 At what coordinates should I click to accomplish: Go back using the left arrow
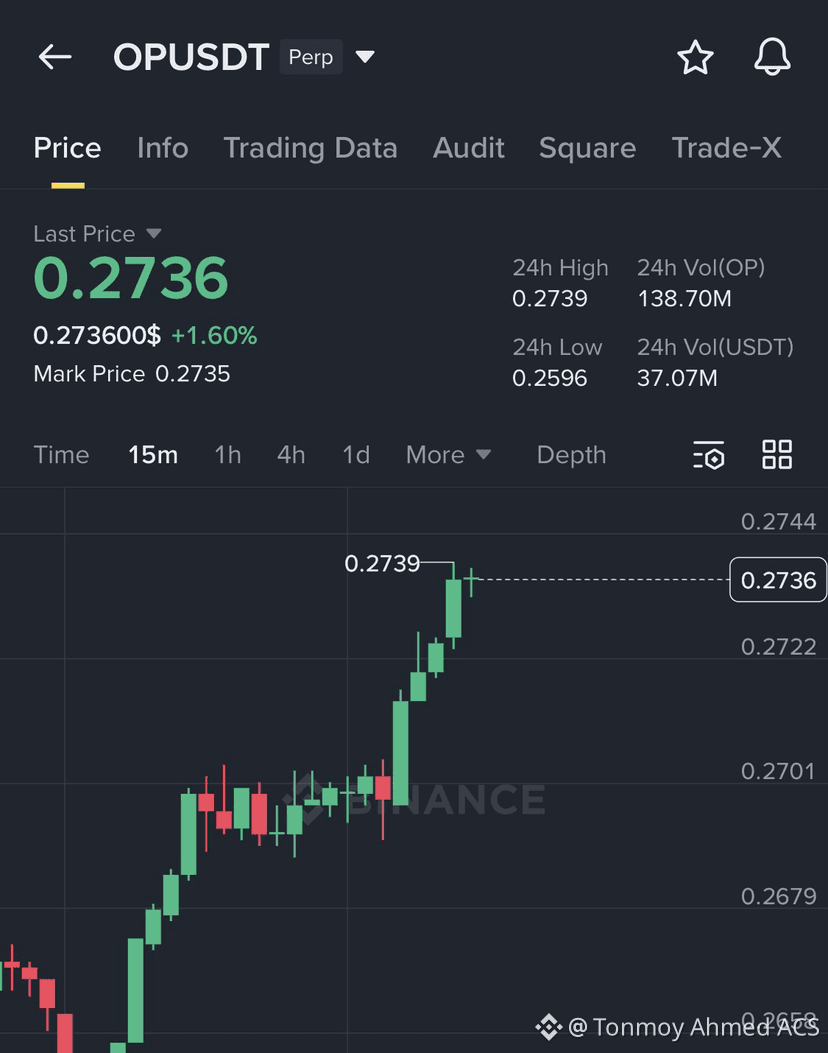55,57
